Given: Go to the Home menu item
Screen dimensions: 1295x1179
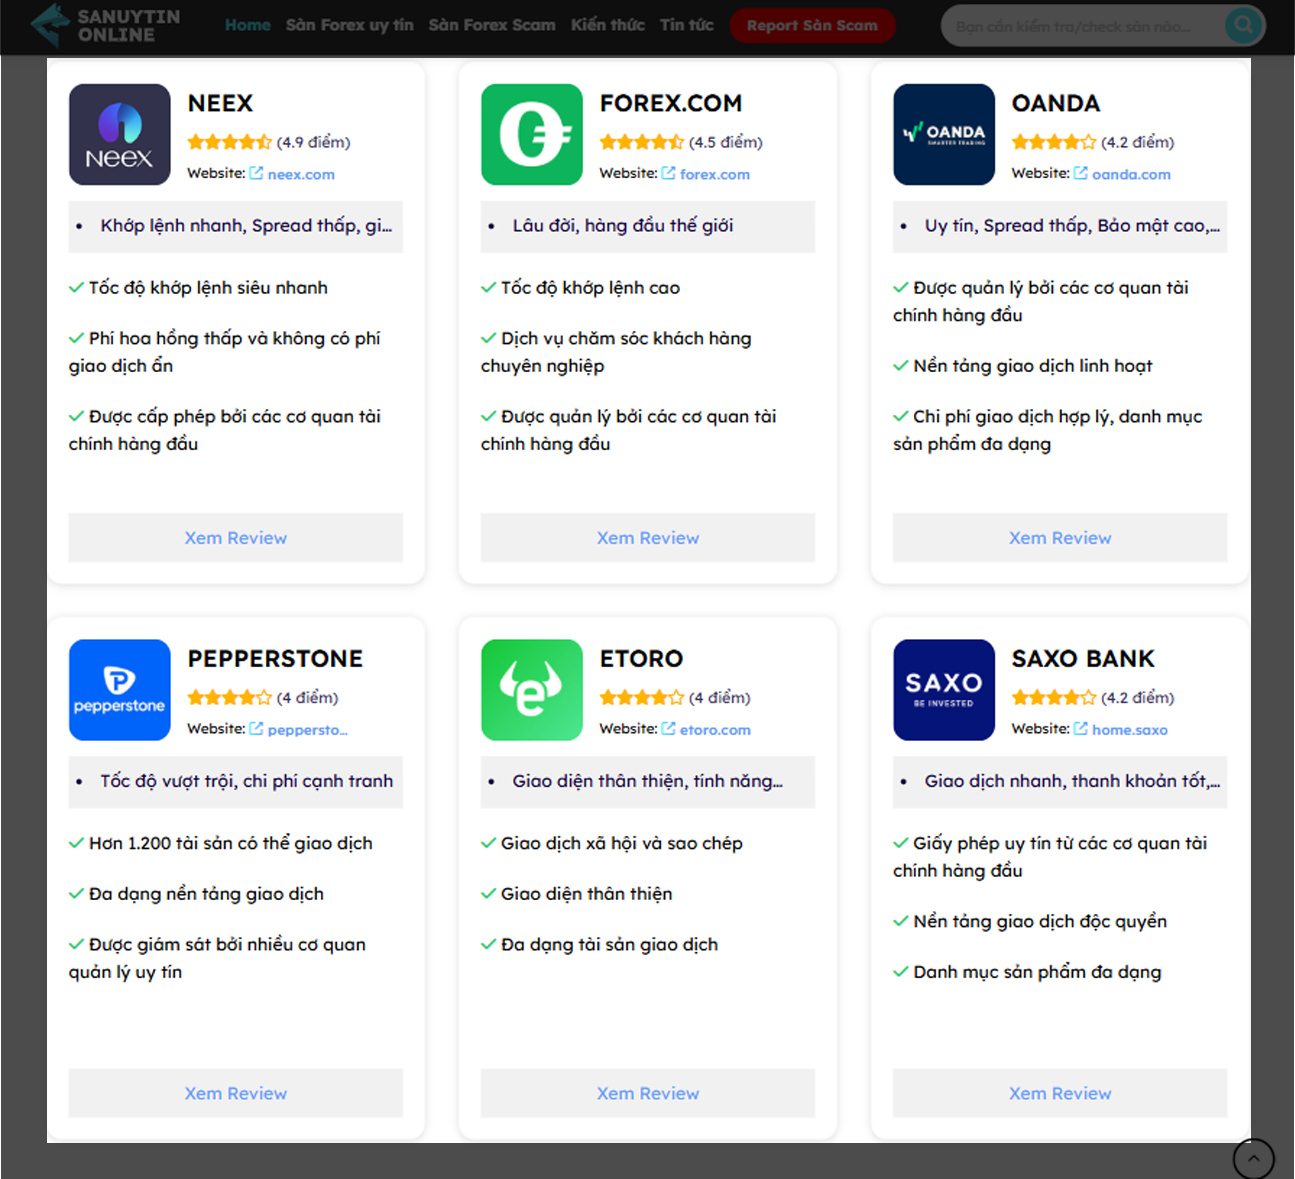Looking at the screenshot, I should (x=248, y=25).
